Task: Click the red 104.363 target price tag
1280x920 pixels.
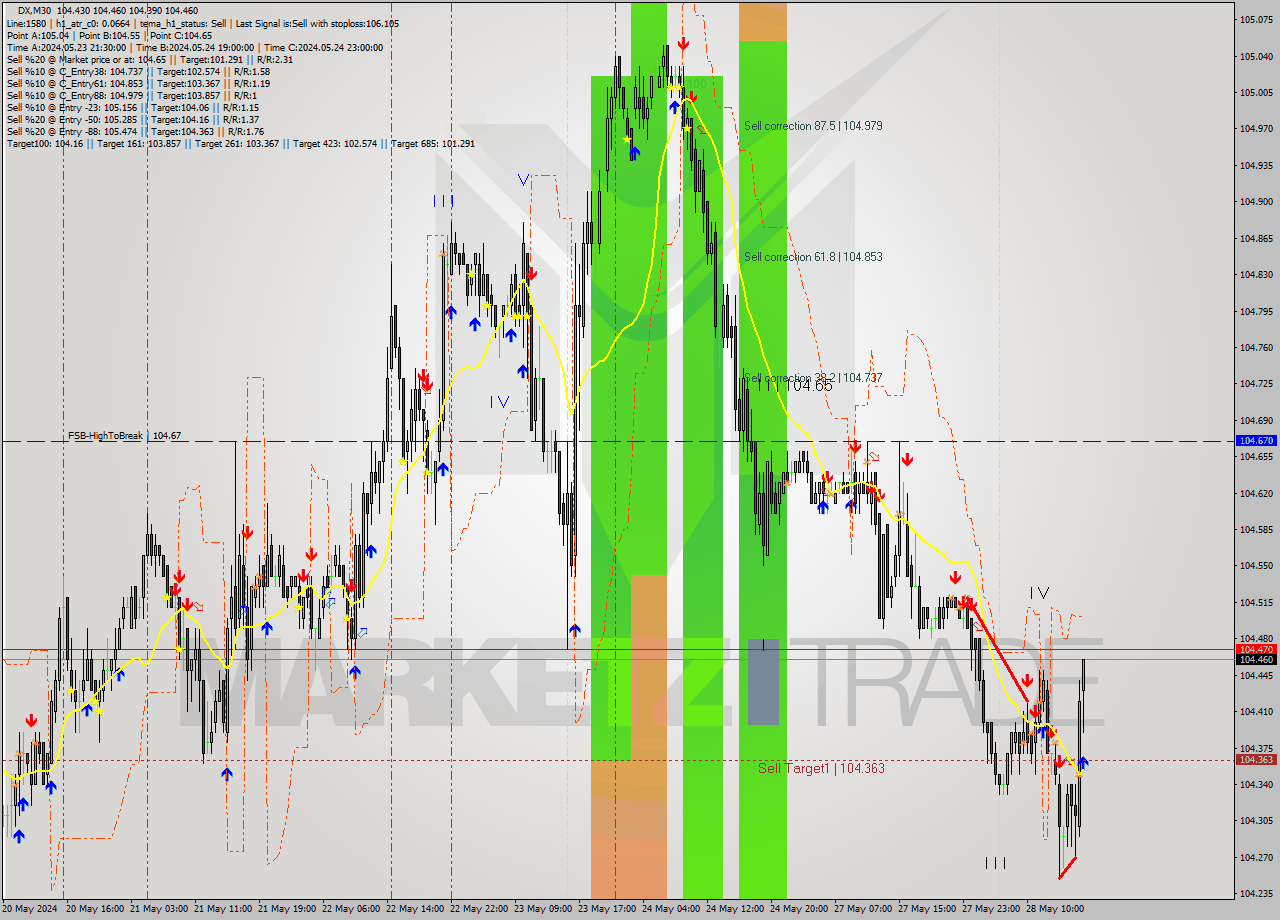Action: point(1257,760)
